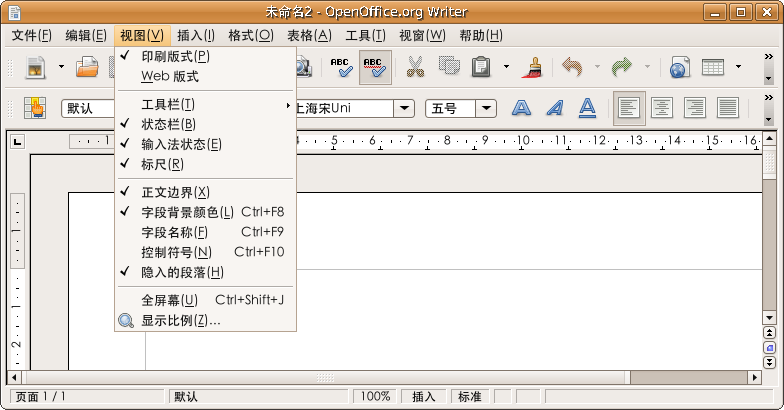The width and height of the screenshot is (784, 410).
Task: Undo the last action
Action: point(572,66)
